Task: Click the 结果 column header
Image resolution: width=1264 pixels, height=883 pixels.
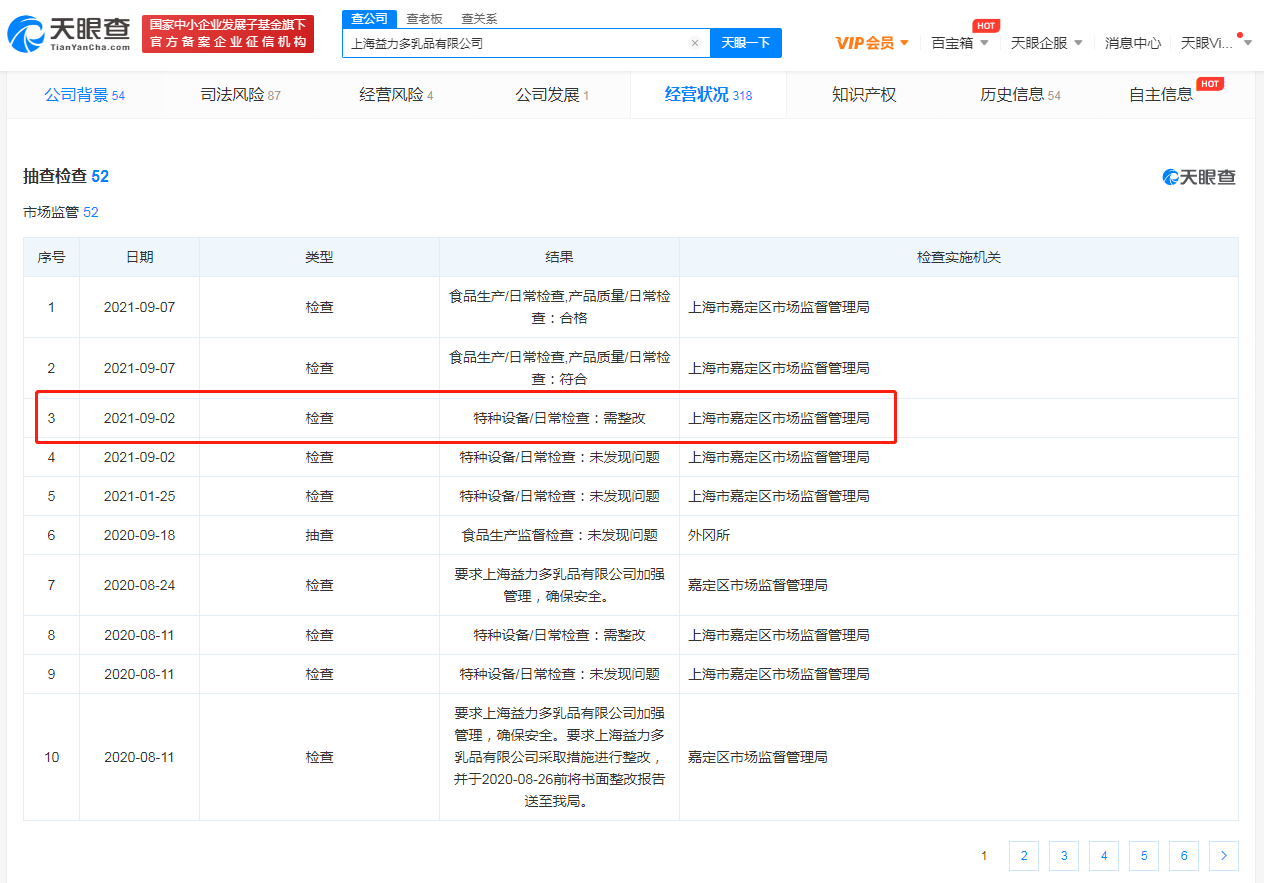Action: pos(560,257)
